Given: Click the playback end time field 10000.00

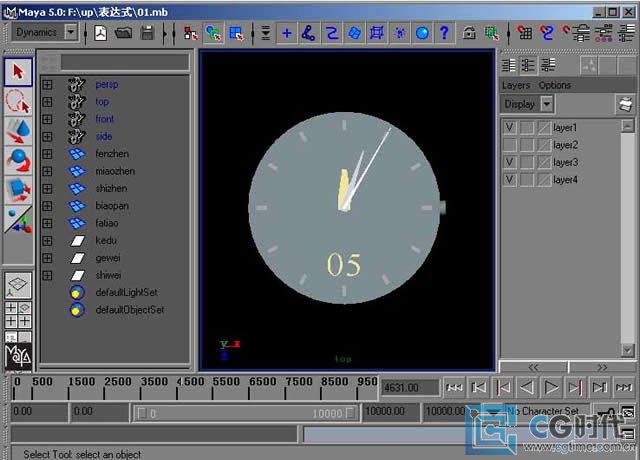Looking at the screenshot, I should [390, 411].
